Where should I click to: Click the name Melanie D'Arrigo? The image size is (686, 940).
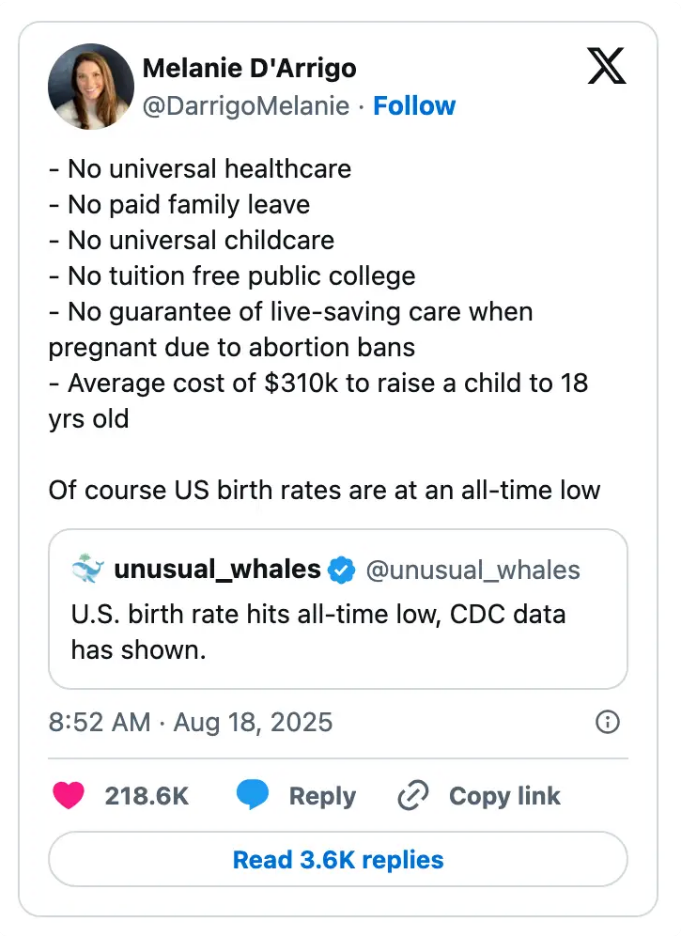tap(250, 68)
